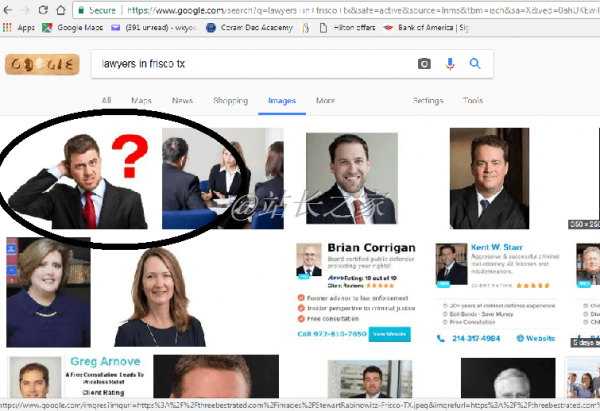Click the browser home icon

point(58,10)
